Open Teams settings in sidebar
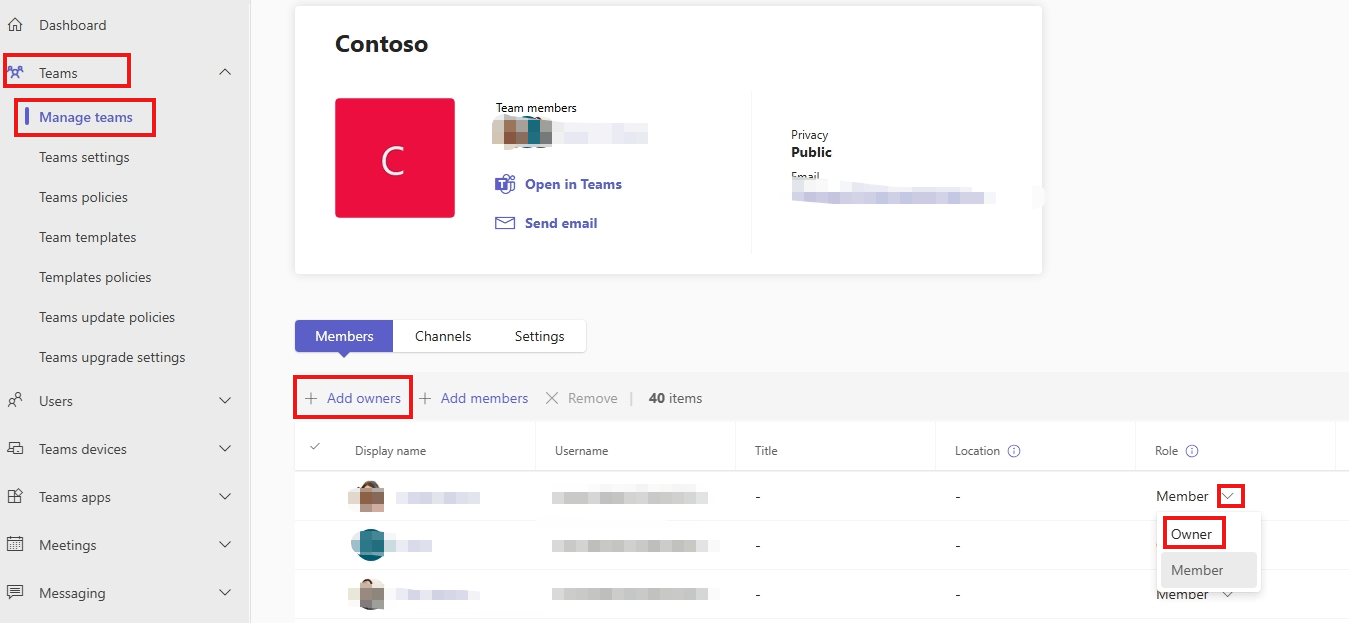The image size is (1349, 623). pyautogui.click(x=84, y=157)
